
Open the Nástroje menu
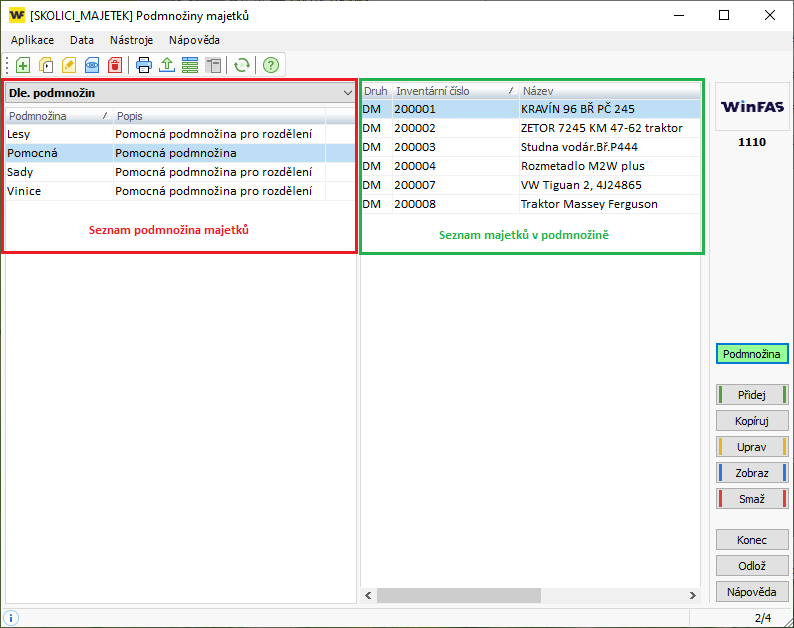pyautogui.click(x=131, y=40)
